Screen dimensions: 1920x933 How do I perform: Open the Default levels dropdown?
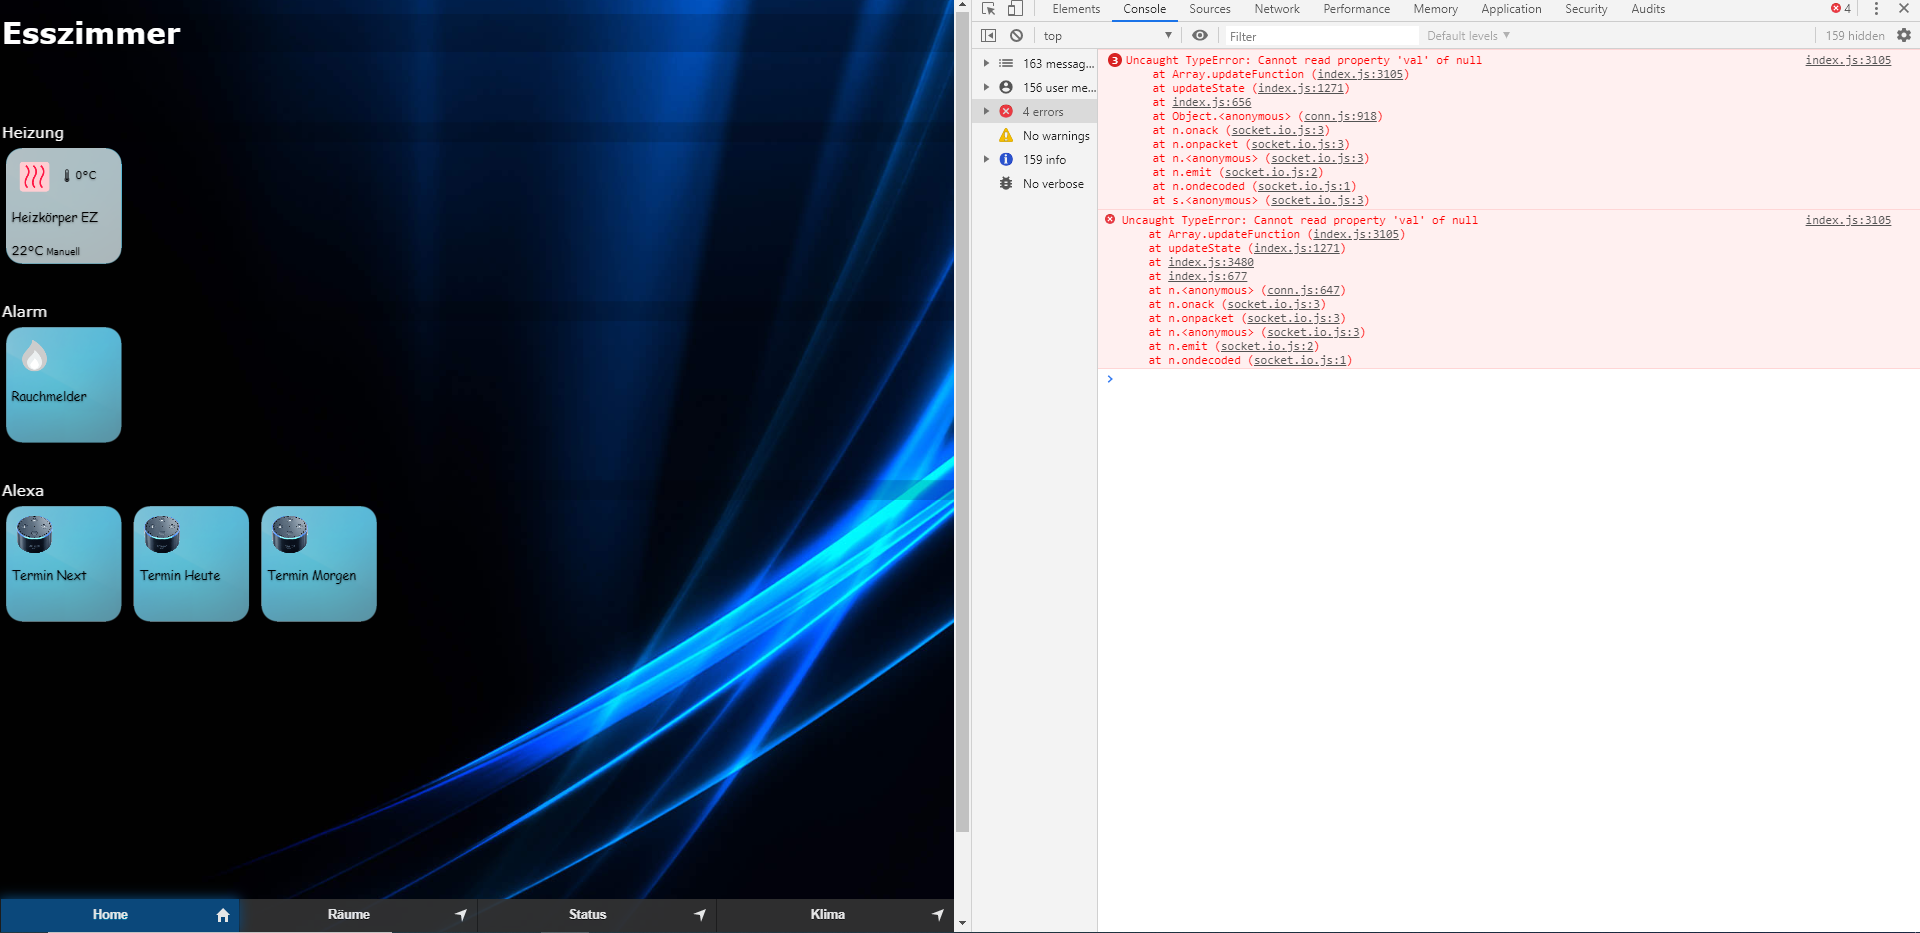(1468, 36)
